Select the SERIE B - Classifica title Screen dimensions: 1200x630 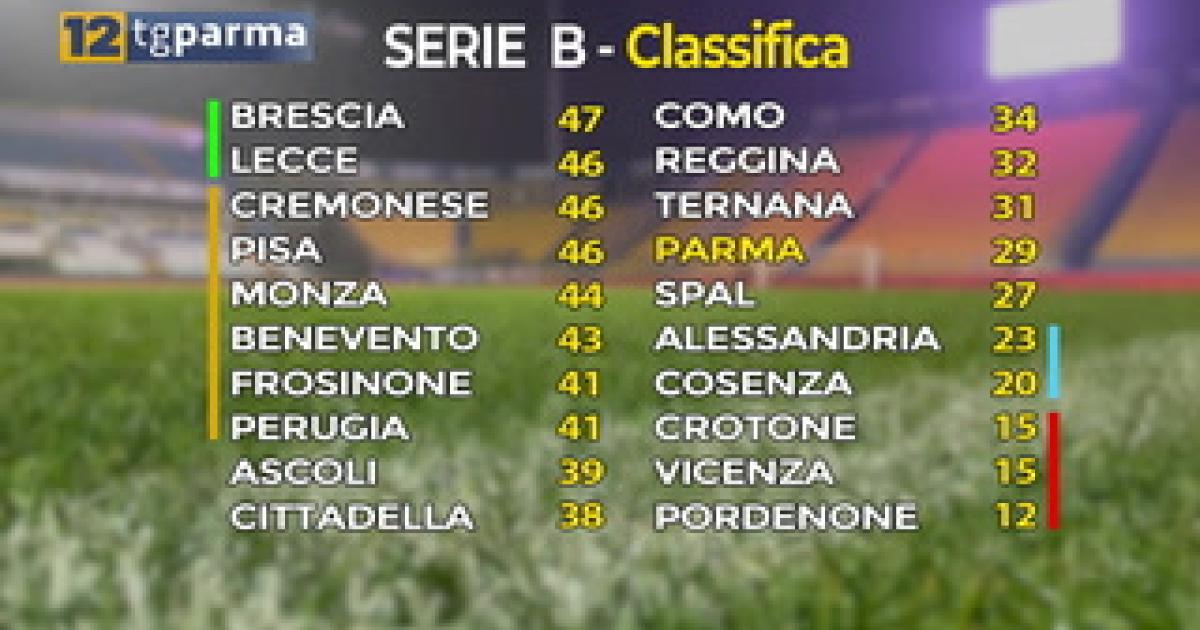617,47
